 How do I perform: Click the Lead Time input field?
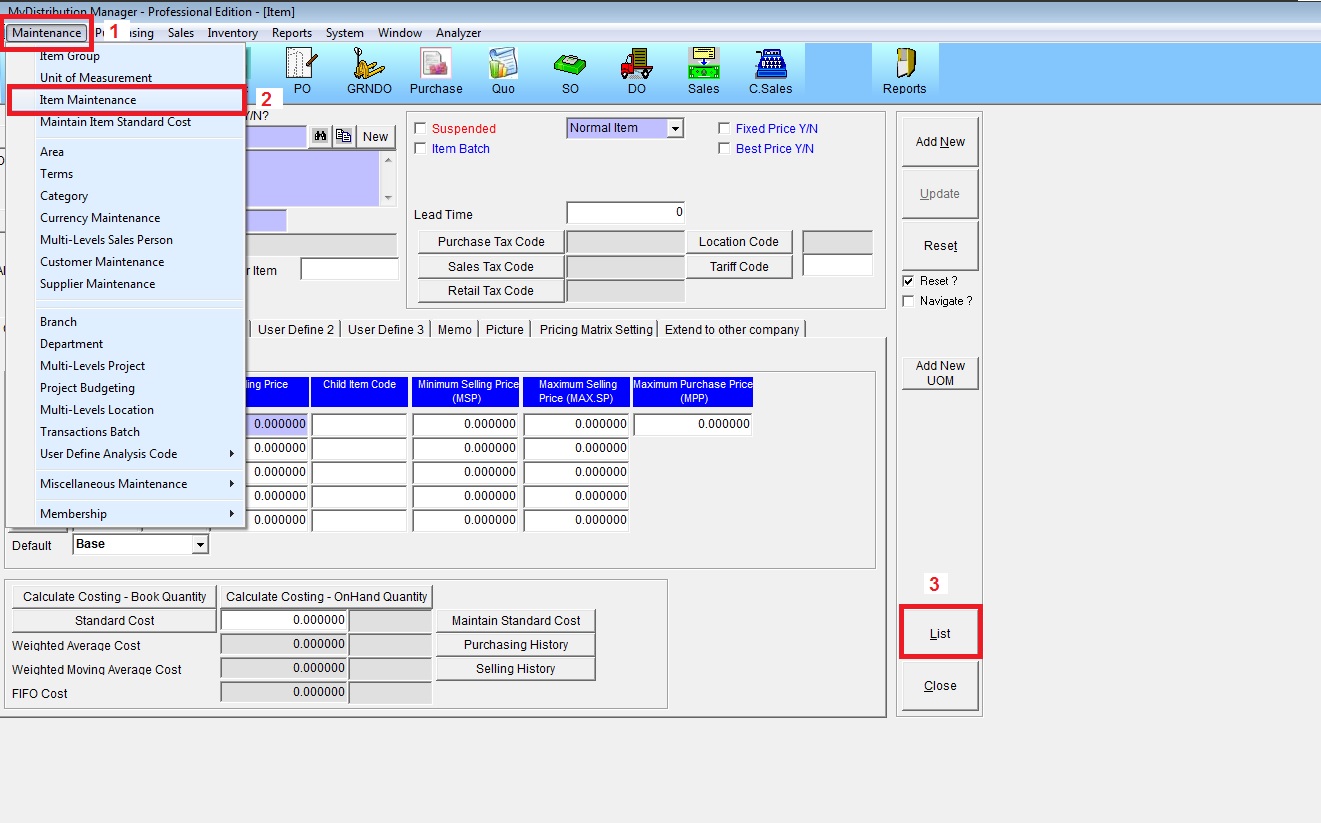pos(626,213)
